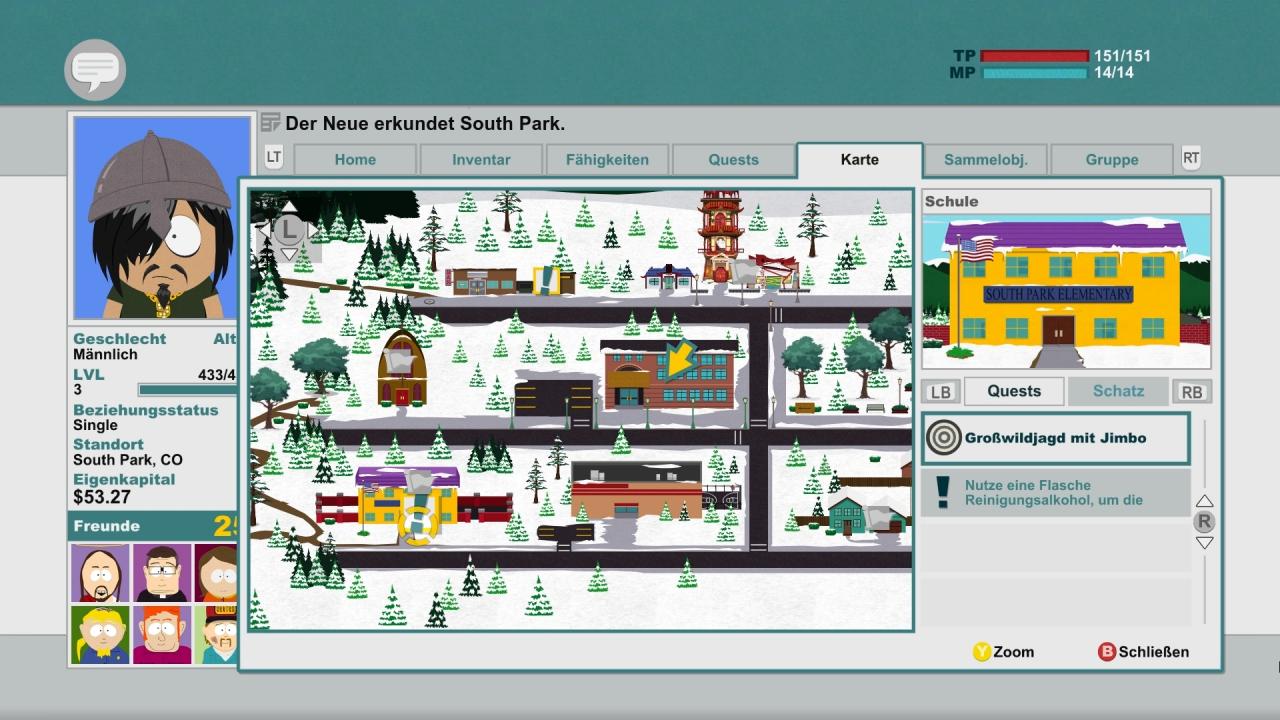Click the blue MP mana bar

point(1034,73)
